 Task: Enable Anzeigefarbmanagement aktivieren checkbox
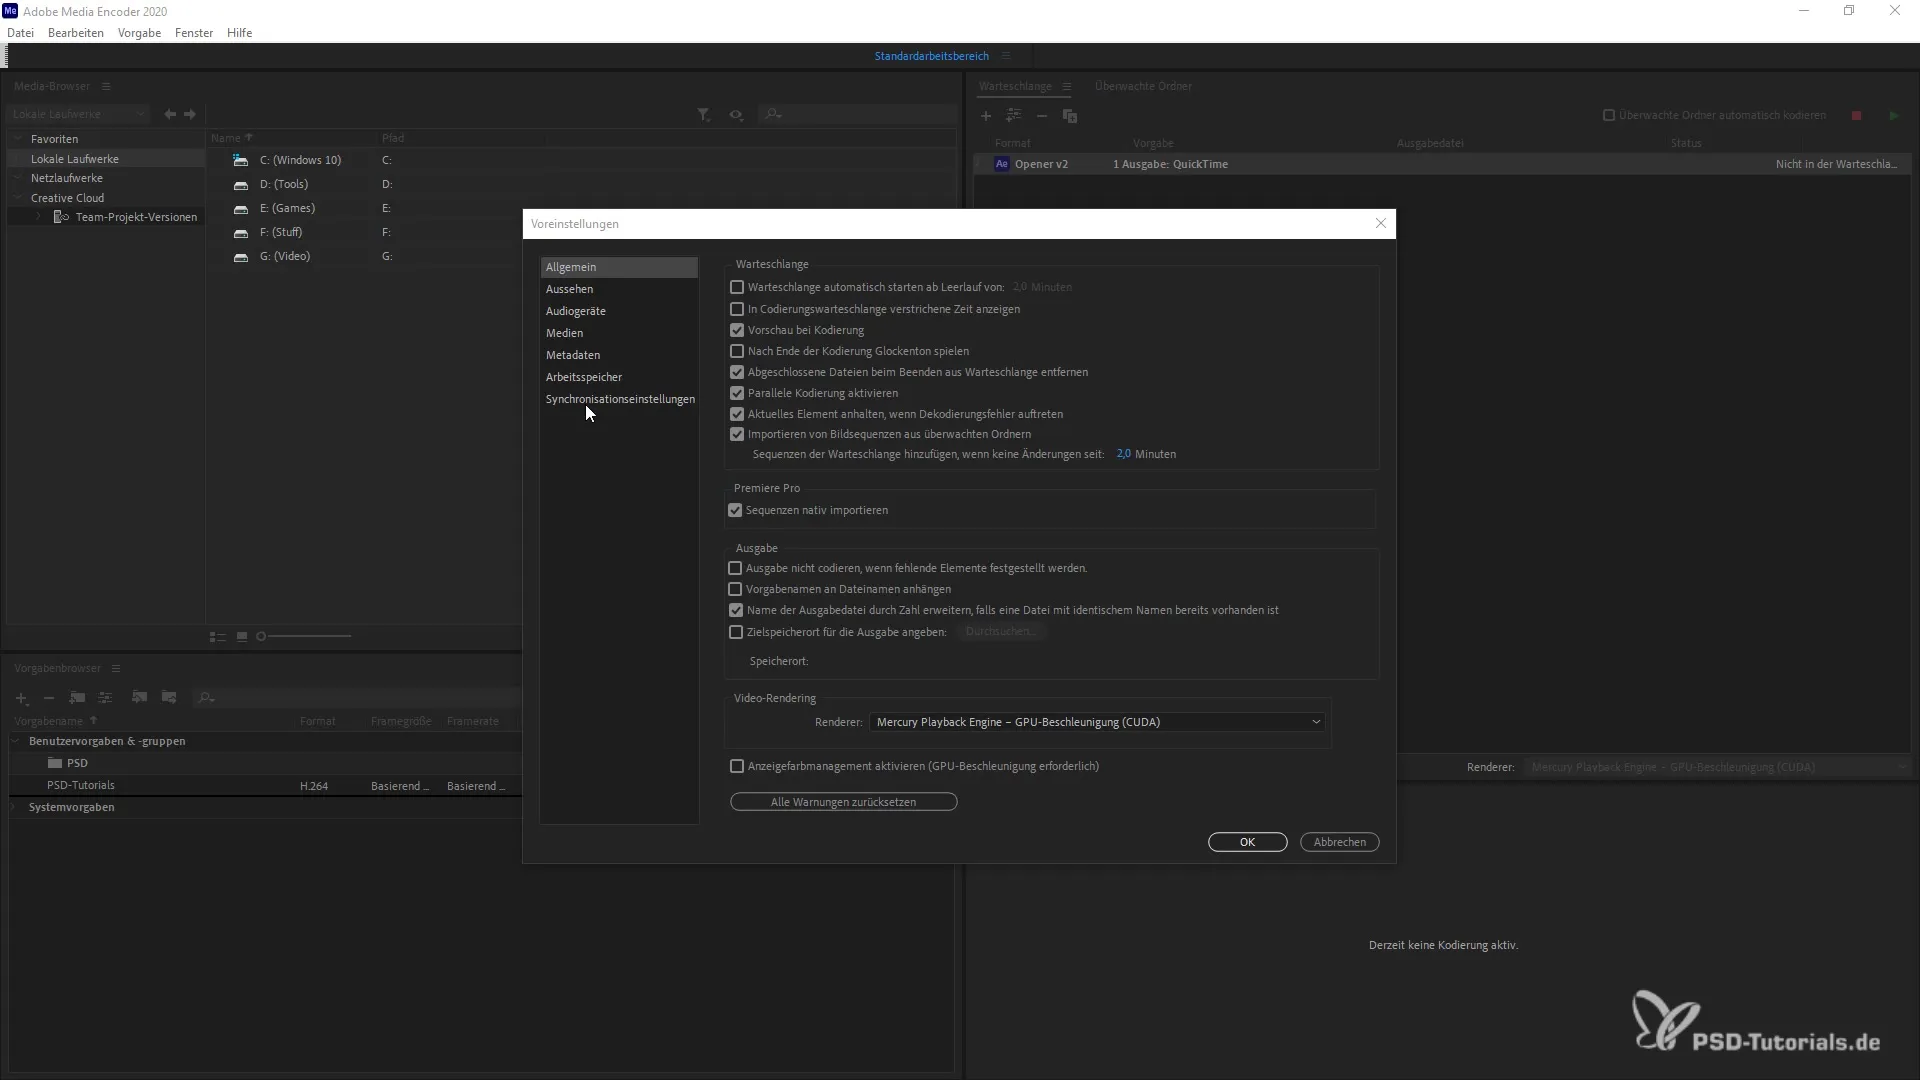click(737, 766)
